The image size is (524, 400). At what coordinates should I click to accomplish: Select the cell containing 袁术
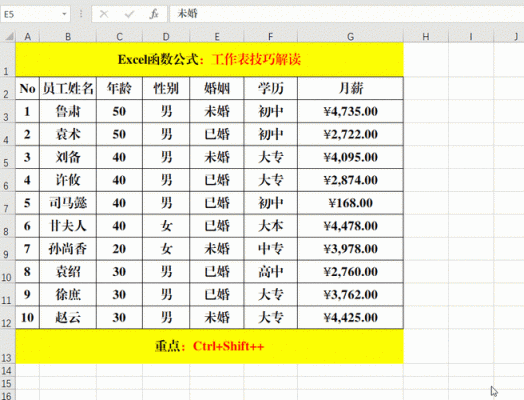(68, 134)
